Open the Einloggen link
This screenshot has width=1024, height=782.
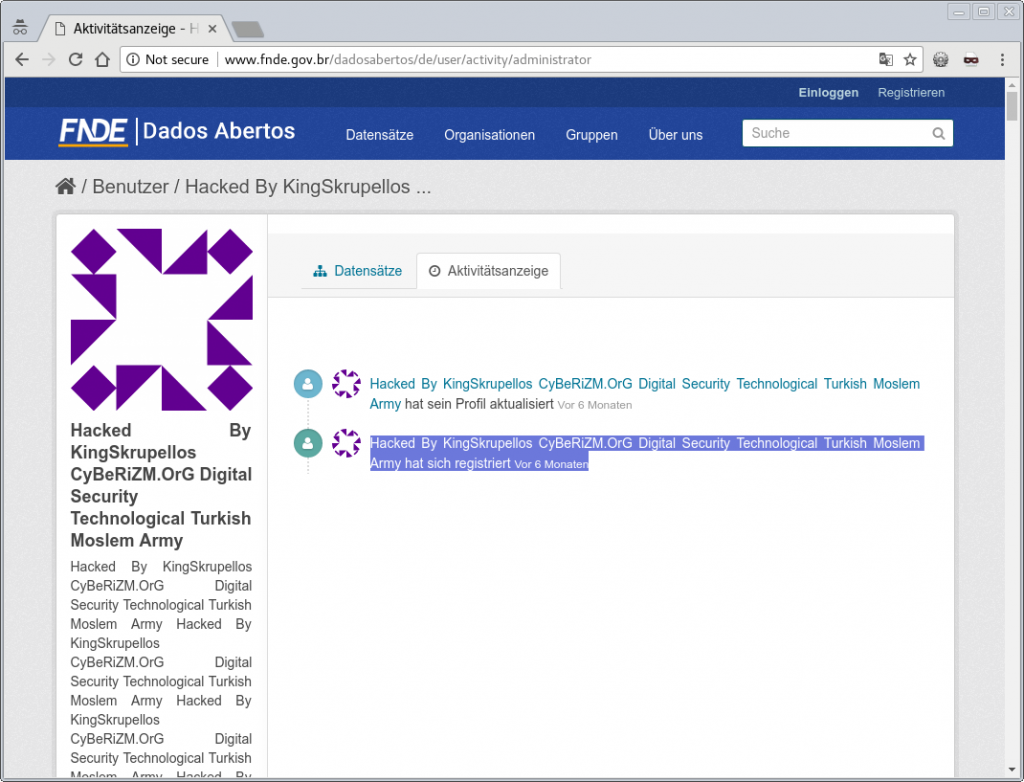(828, 93)
